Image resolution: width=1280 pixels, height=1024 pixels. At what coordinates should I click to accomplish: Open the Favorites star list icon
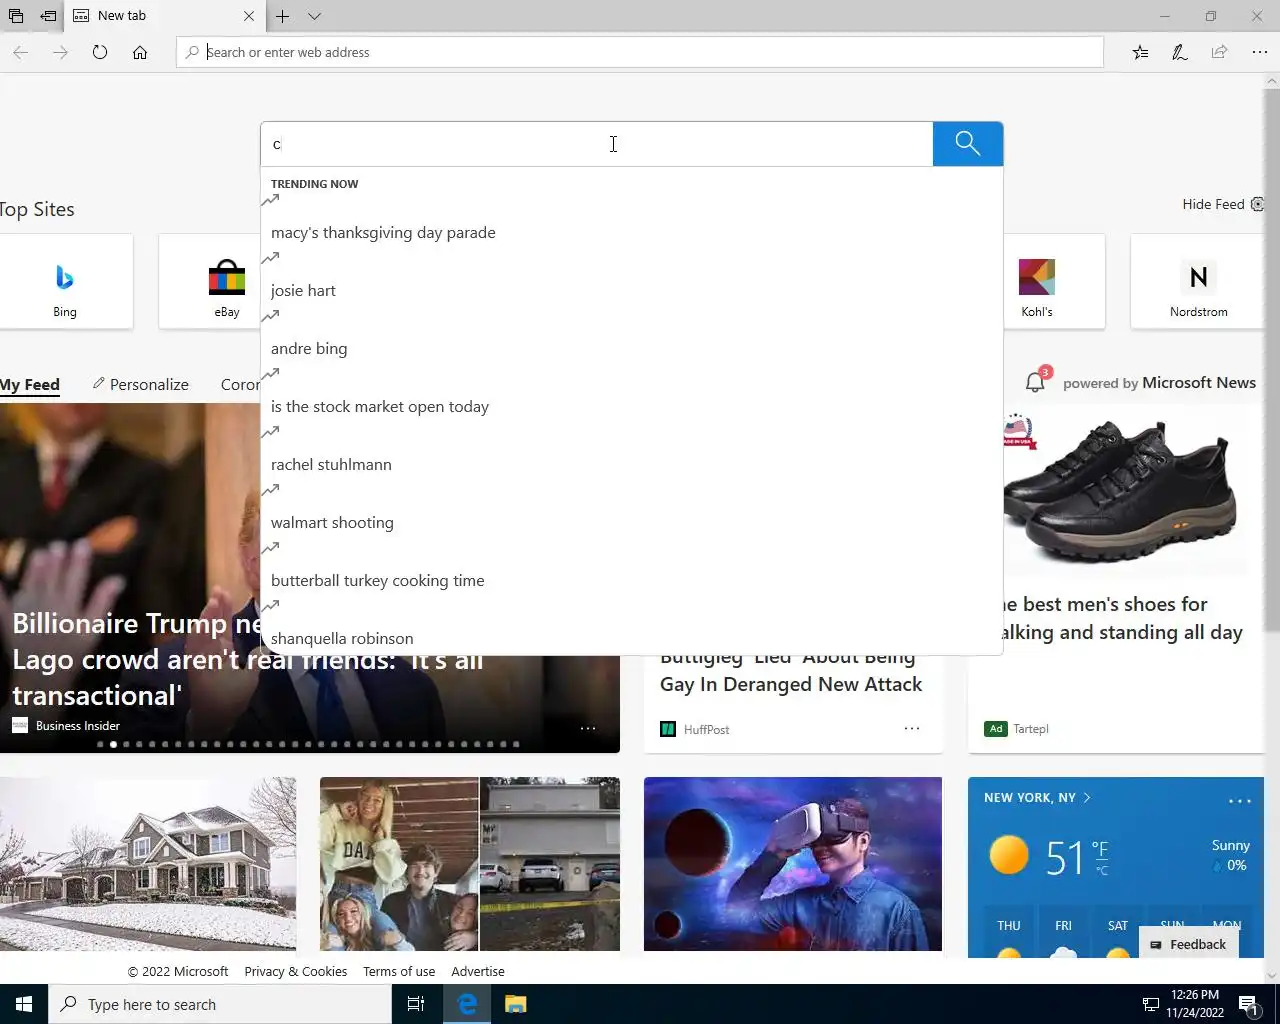(1140, 52)
